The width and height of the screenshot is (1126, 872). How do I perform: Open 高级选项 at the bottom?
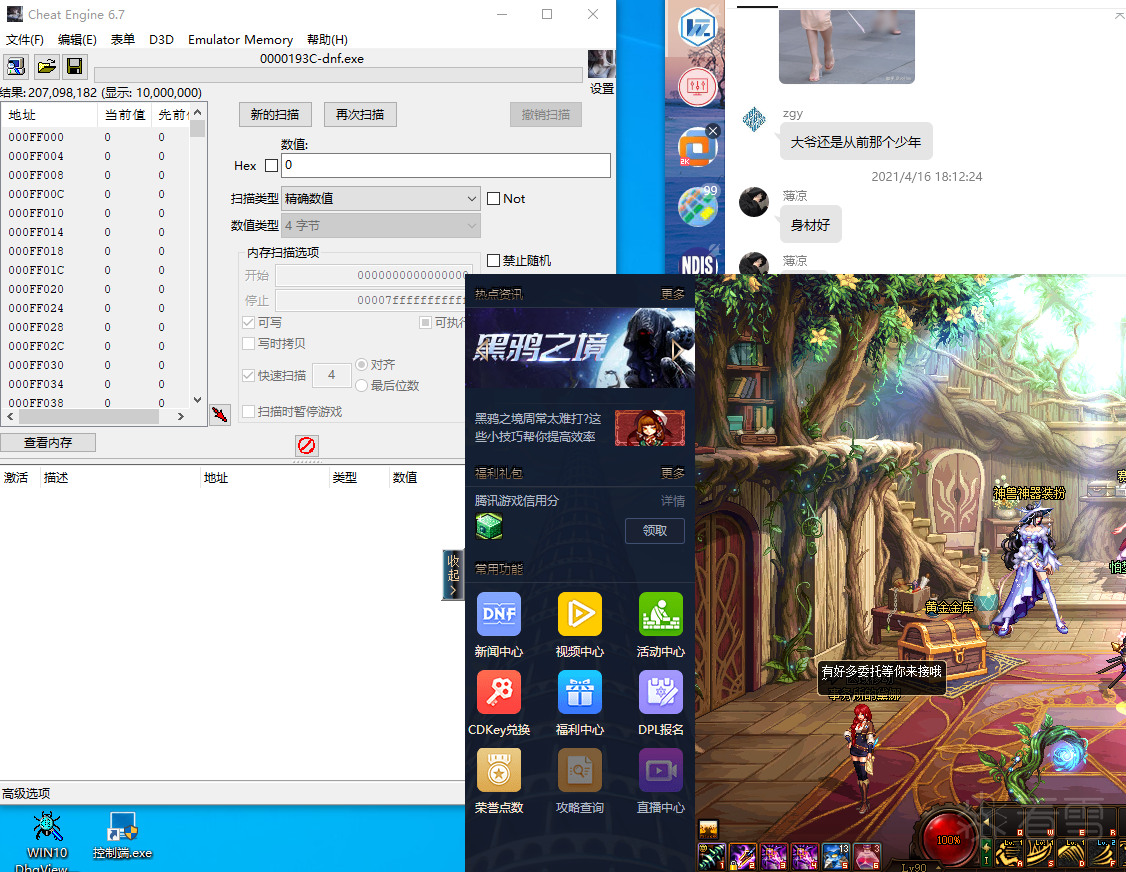pos(26,794)
